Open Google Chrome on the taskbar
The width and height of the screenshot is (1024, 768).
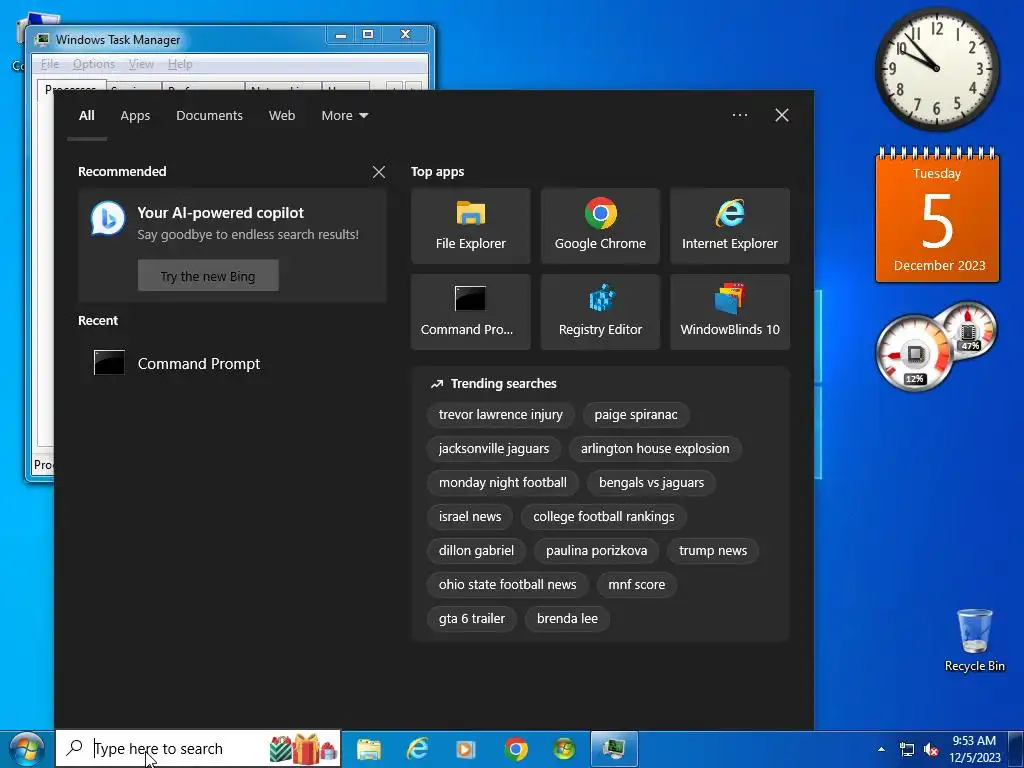(x=515, y=749)
